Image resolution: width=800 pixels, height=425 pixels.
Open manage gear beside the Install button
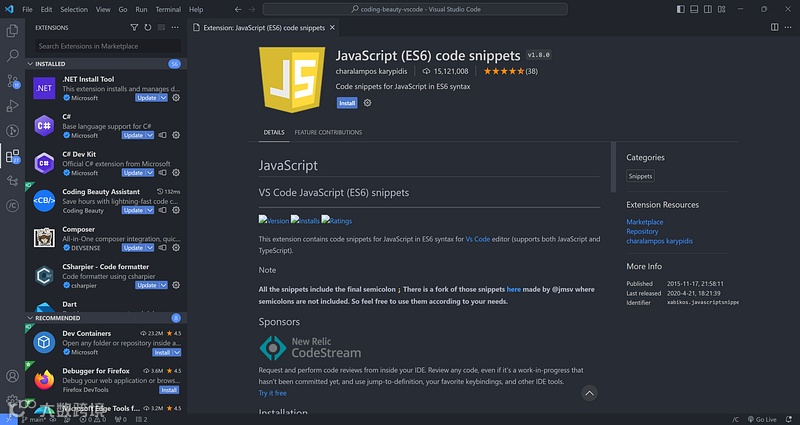(367, 103)
